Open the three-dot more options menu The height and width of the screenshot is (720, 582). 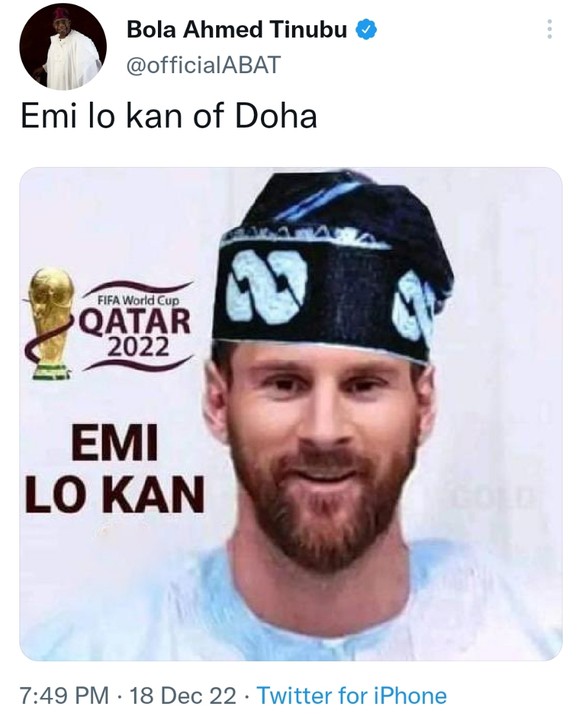point(549,30)
